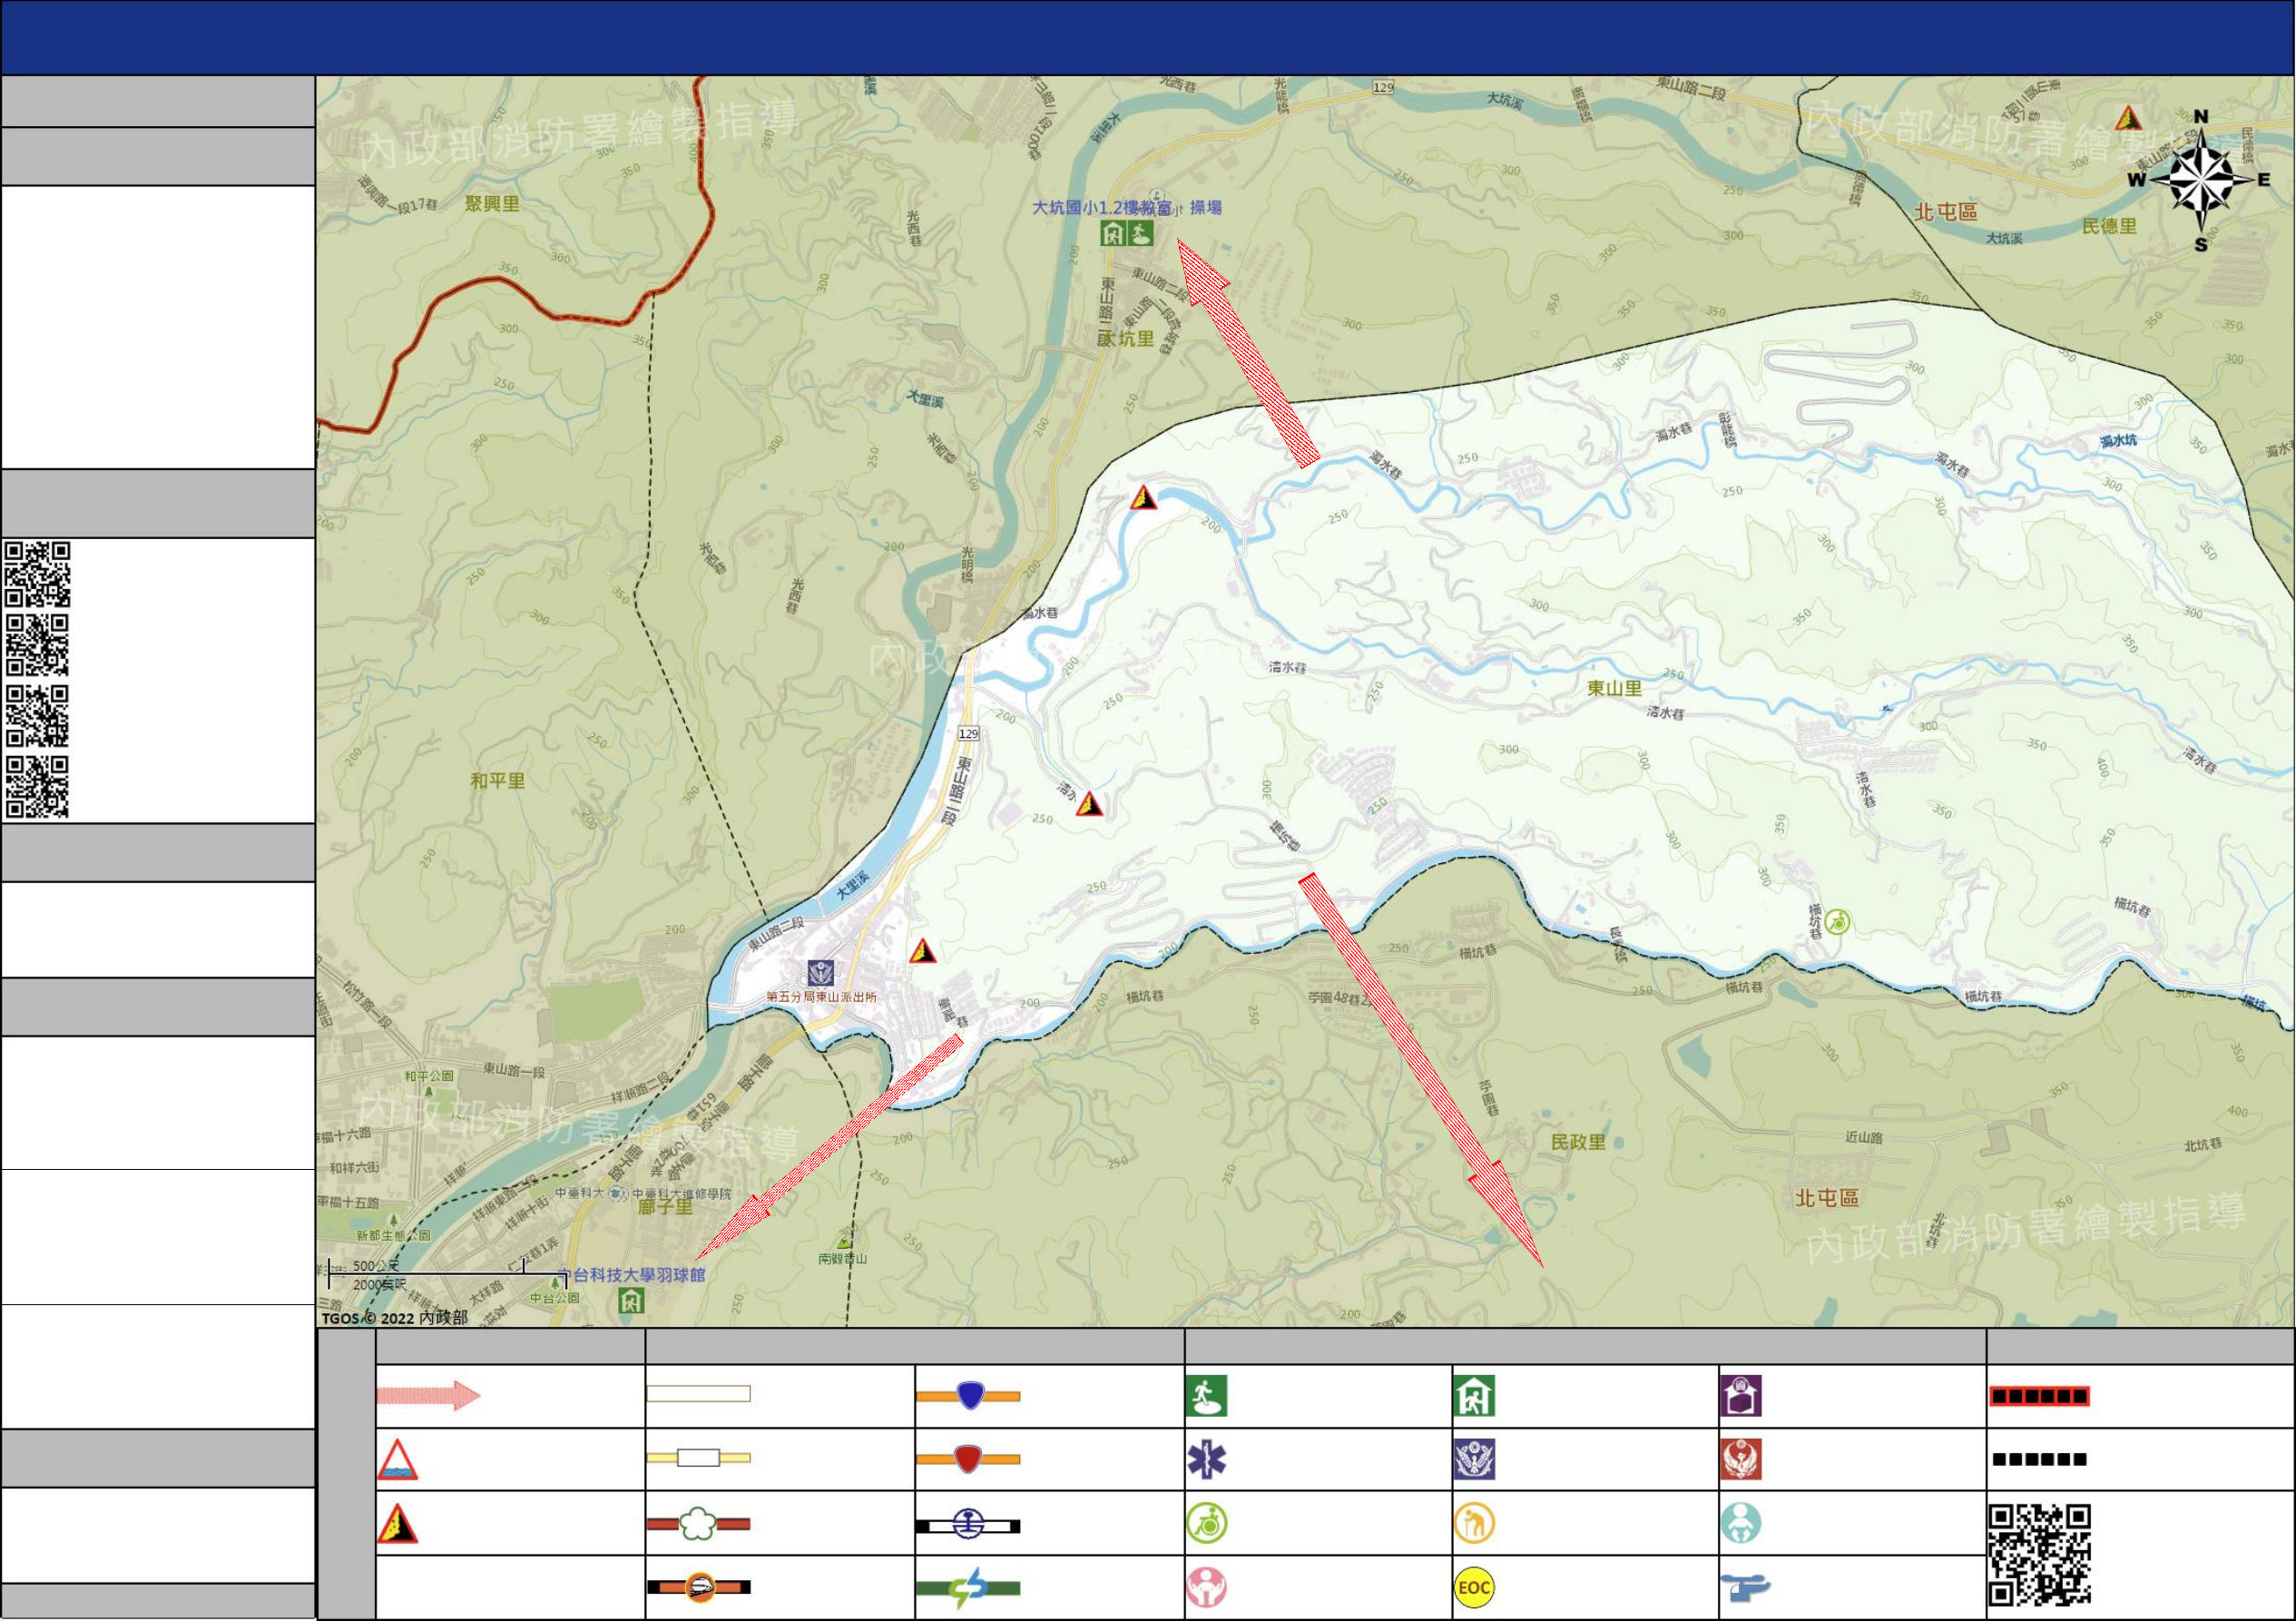The height and width of the screenshot is (1621, 2296).
Task: Click the yellow EOC legend icon
Action: (x=1474, y=1587)
